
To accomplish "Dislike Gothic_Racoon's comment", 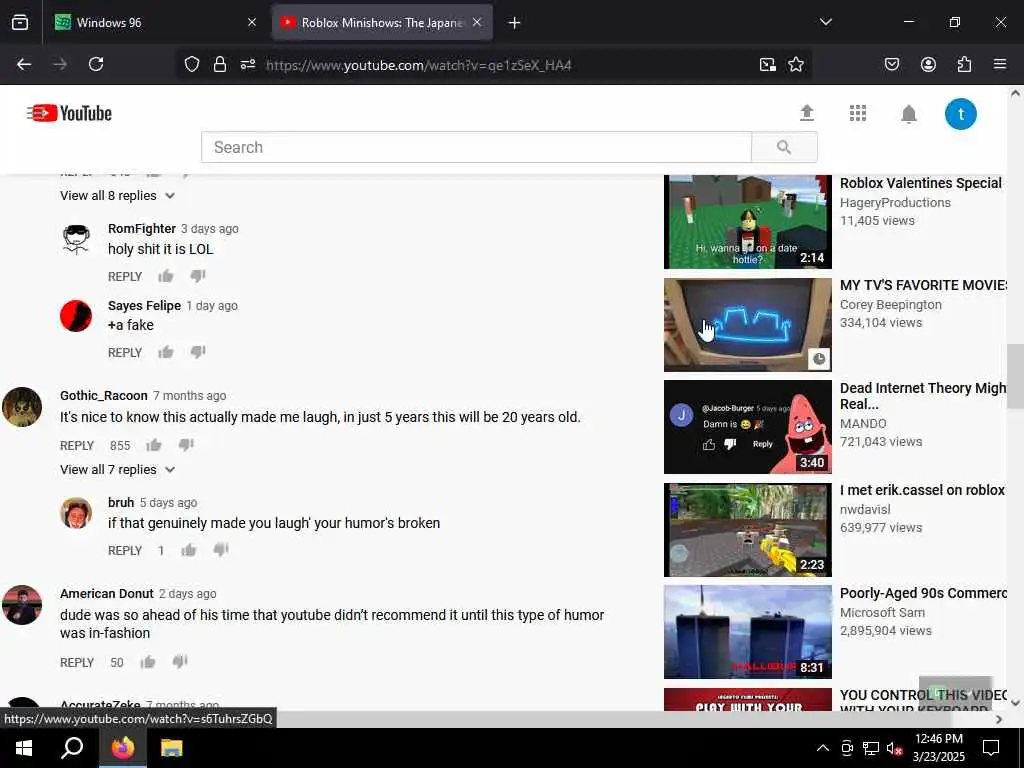I will click(186, 445).
